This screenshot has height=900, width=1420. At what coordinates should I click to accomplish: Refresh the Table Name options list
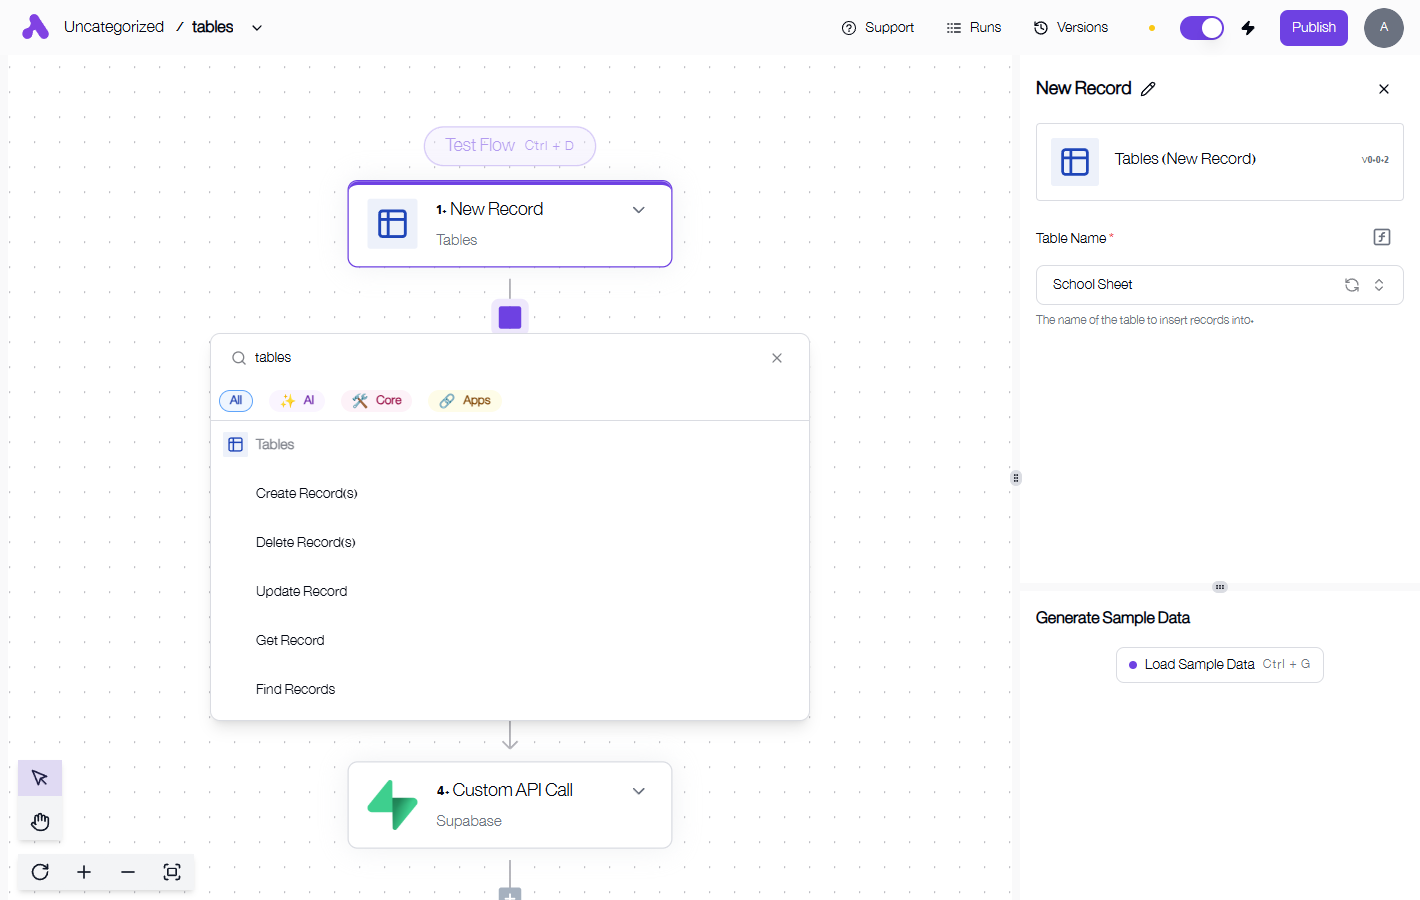pyautogui.click(x=1352, y=285)
